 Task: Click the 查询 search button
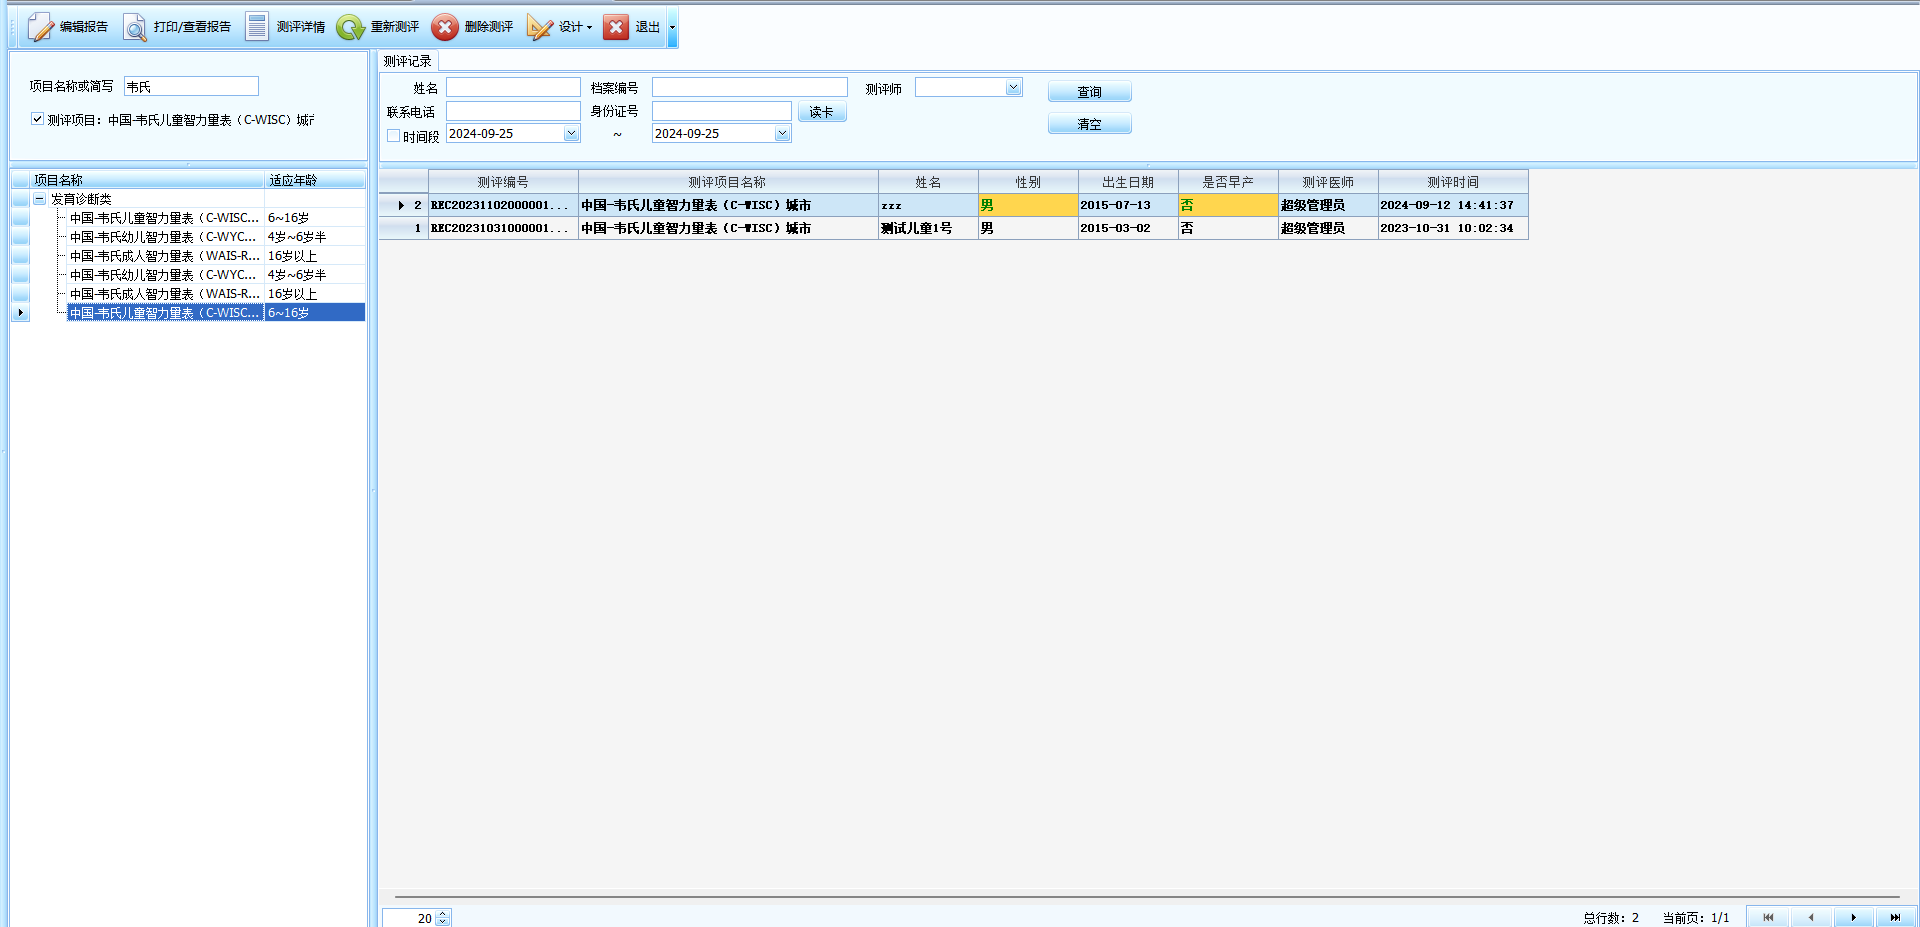1089,92
